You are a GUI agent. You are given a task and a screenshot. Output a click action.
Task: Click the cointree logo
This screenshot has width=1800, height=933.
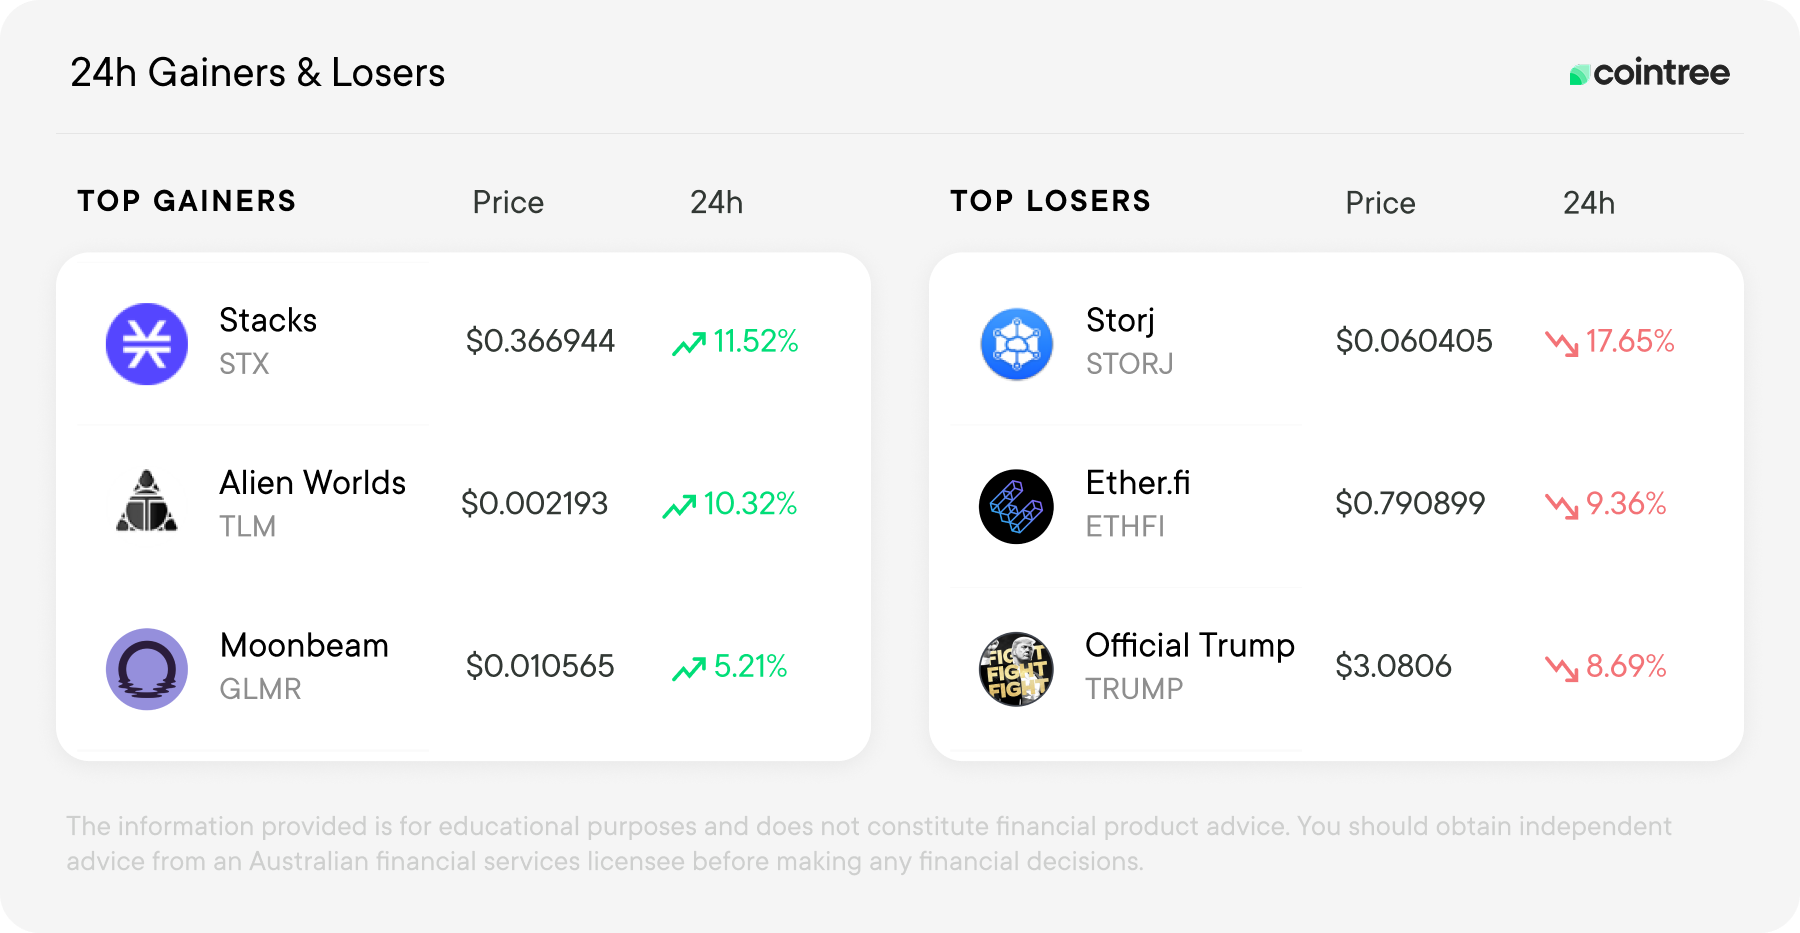pos(1650,73)
